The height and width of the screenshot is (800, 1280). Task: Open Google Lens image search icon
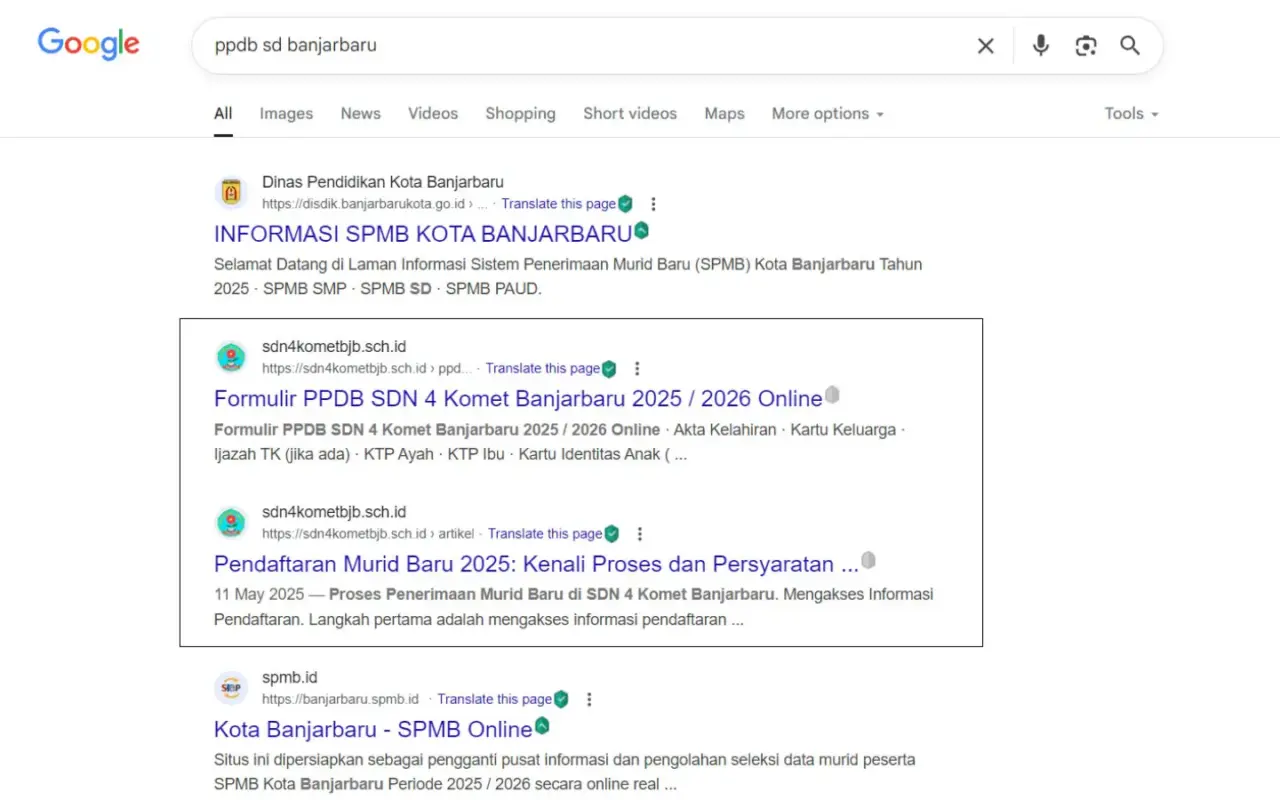pos(1086,45)
